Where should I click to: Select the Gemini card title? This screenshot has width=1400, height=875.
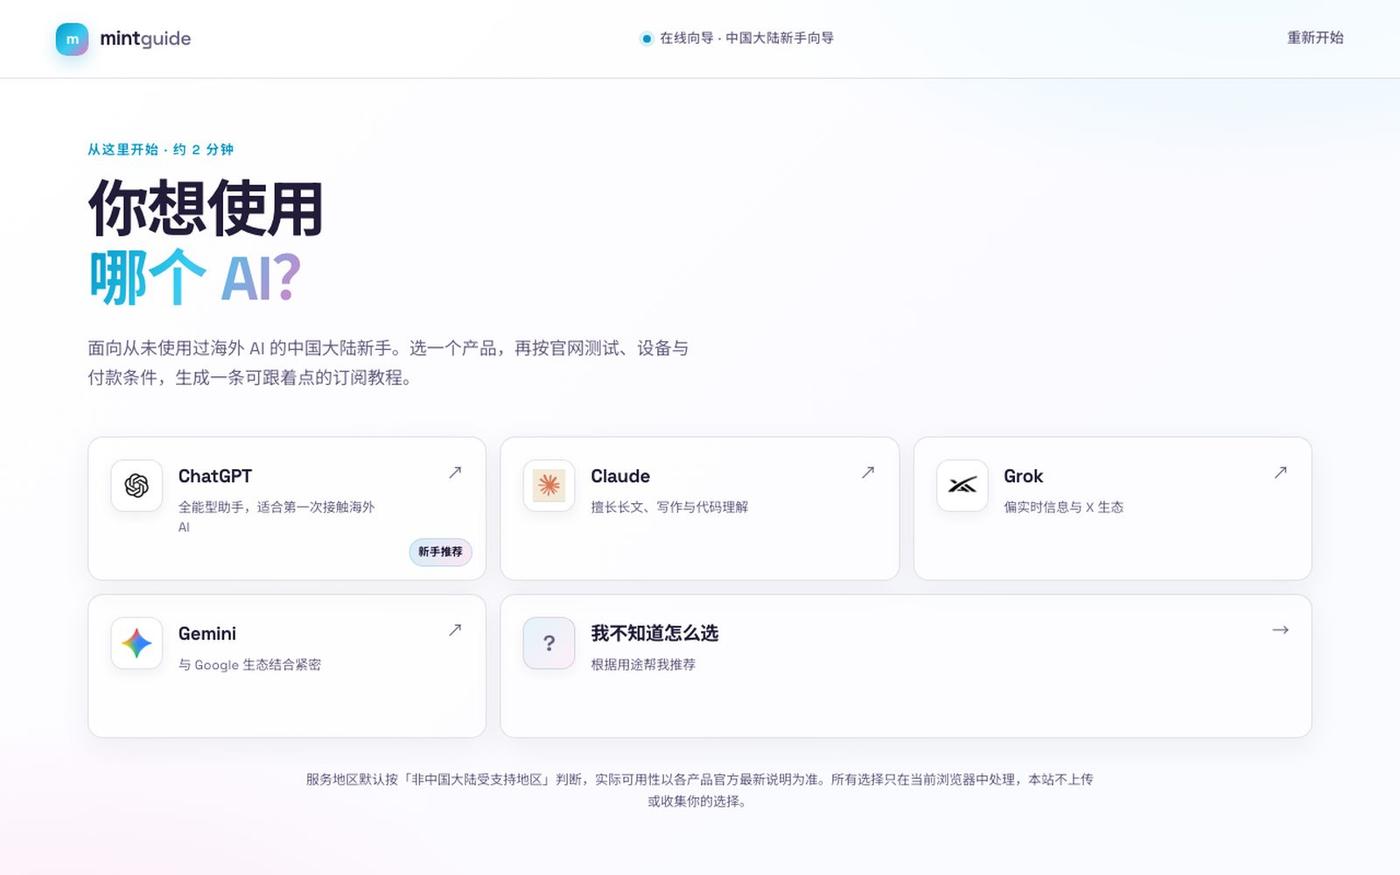tap(207, 634)
